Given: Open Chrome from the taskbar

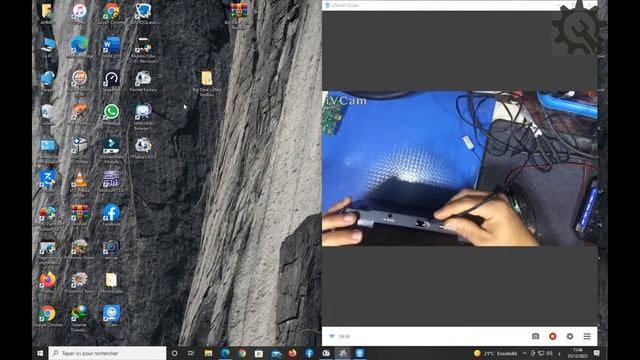Looking at the screenshot, I should click(242, 353).
